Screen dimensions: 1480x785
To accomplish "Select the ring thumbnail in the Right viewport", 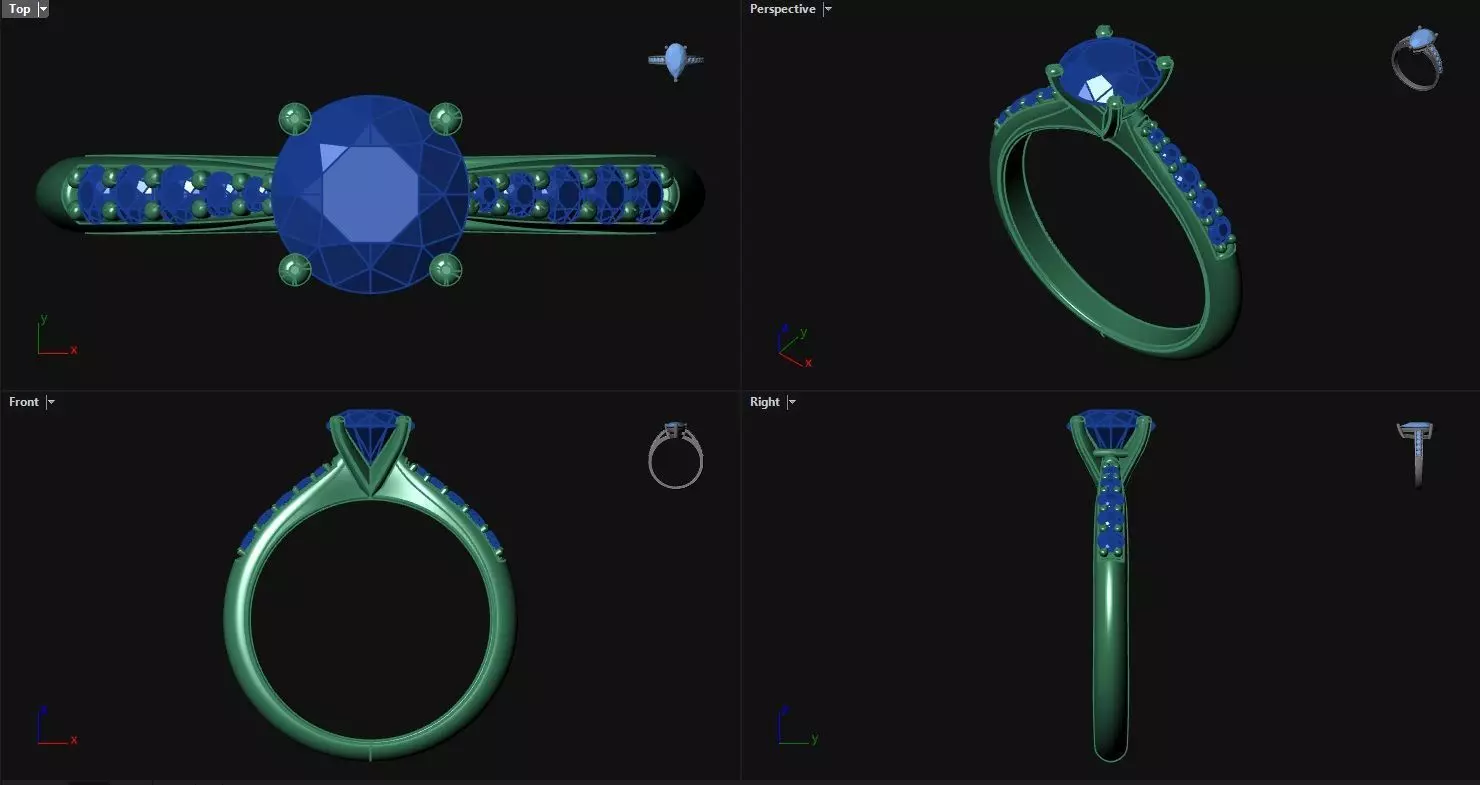I will 1415,454.
